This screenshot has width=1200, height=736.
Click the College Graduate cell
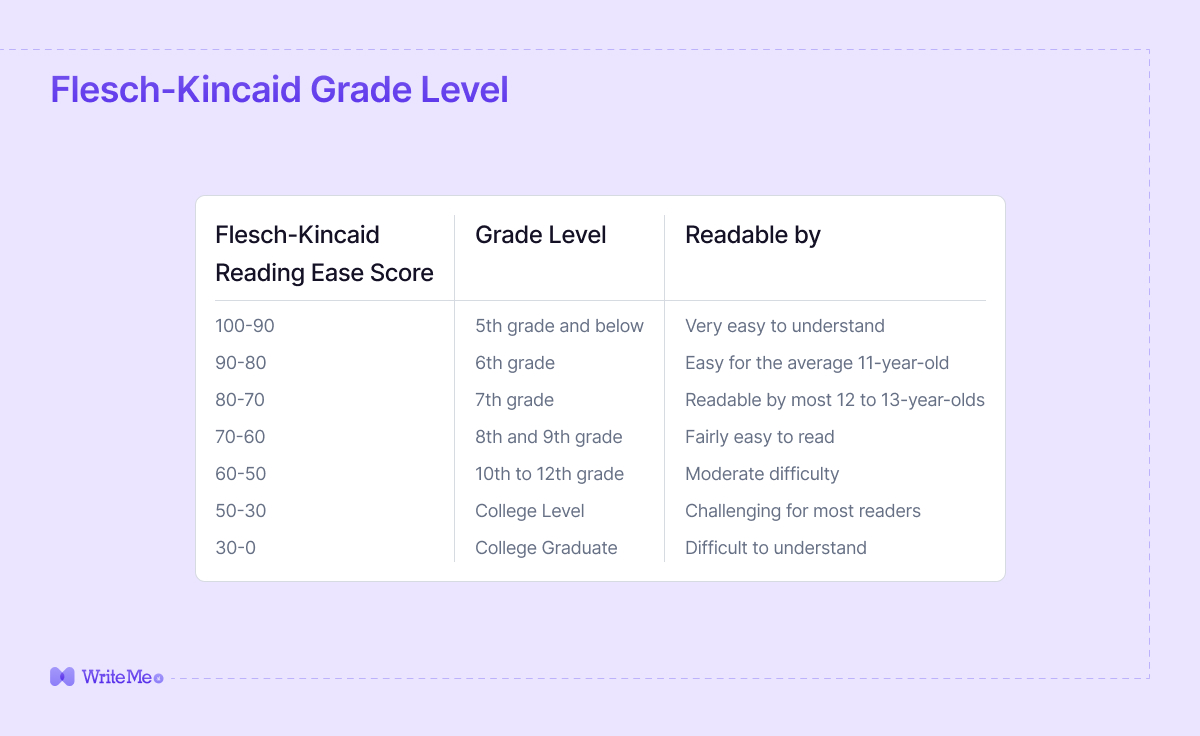pos(546,548)
